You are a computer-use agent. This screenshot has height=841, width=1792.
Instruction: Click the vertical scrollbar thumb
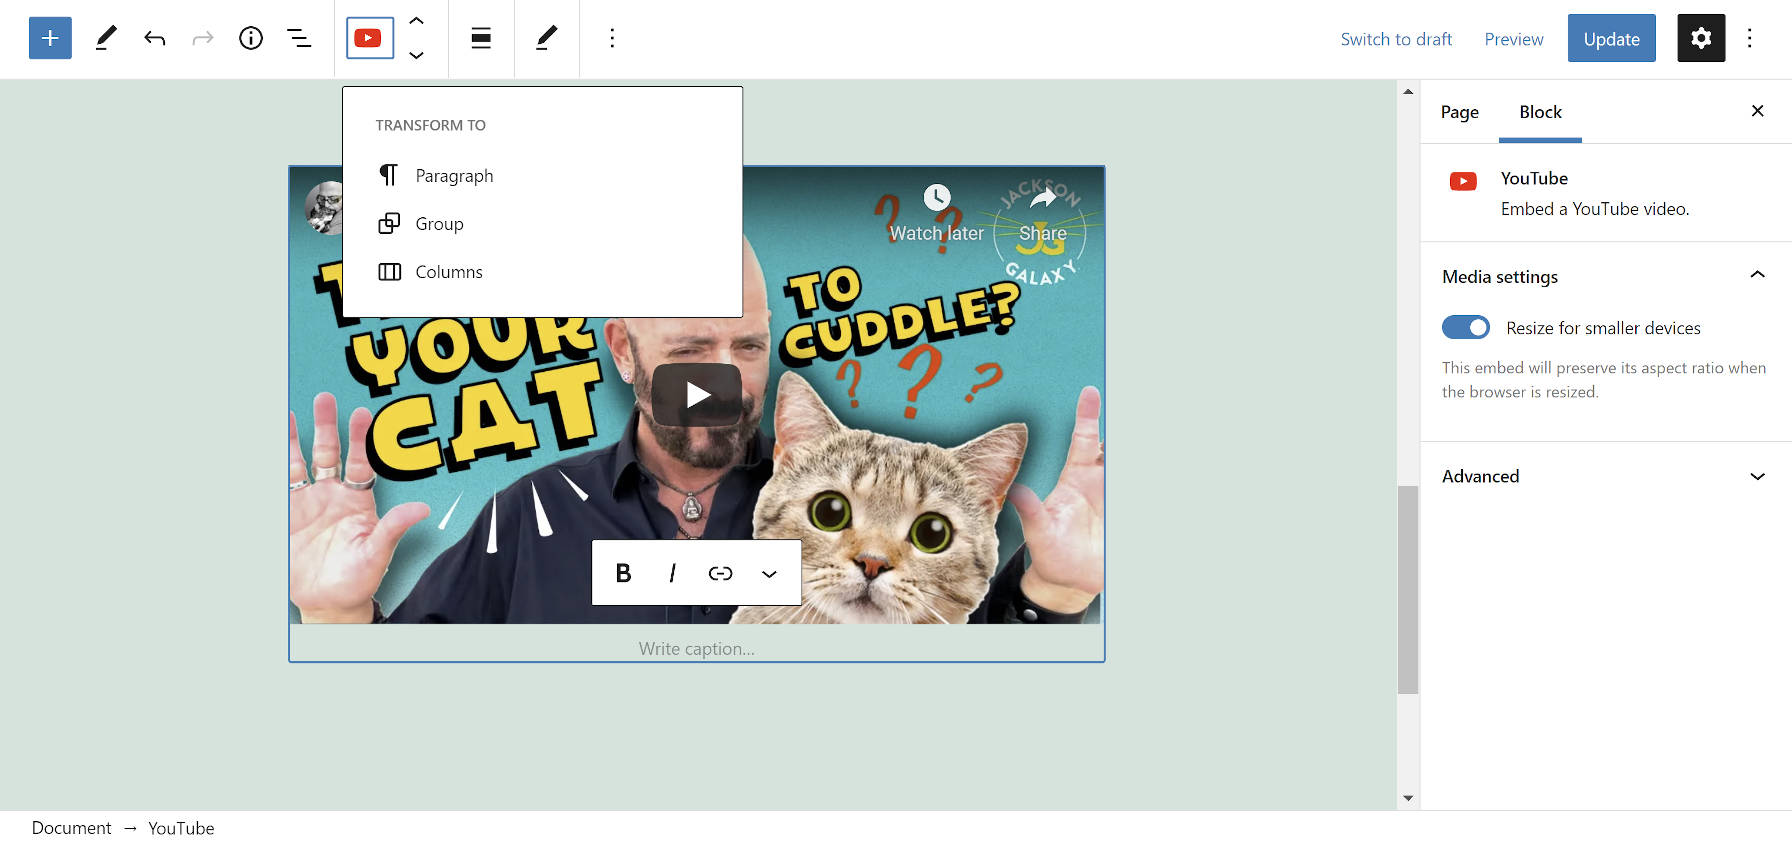pyautogui.click(x=1408, y=589)
